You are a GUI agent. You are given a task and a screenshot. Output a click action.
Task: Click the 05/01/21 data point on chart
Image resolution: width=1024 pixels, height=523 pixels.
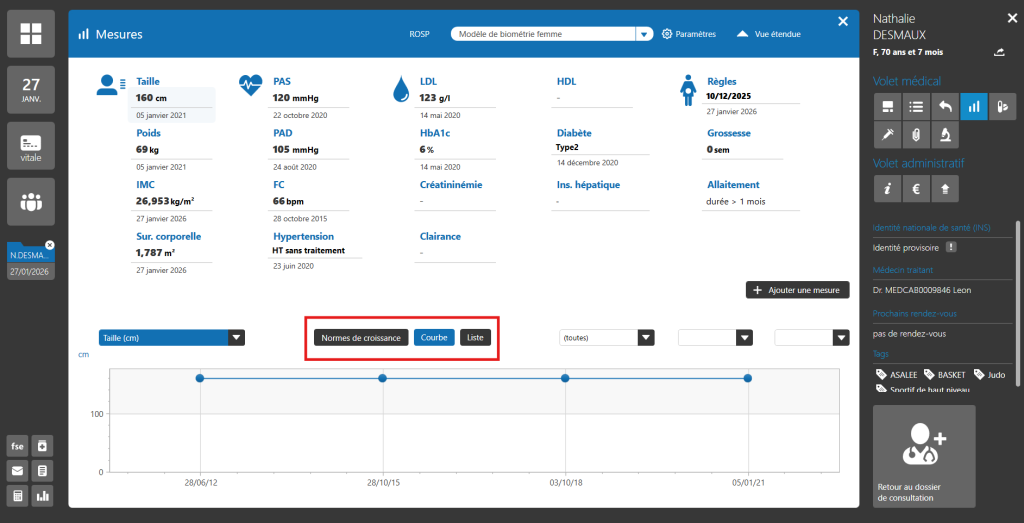pyautogui.click(x=747, y=378)
